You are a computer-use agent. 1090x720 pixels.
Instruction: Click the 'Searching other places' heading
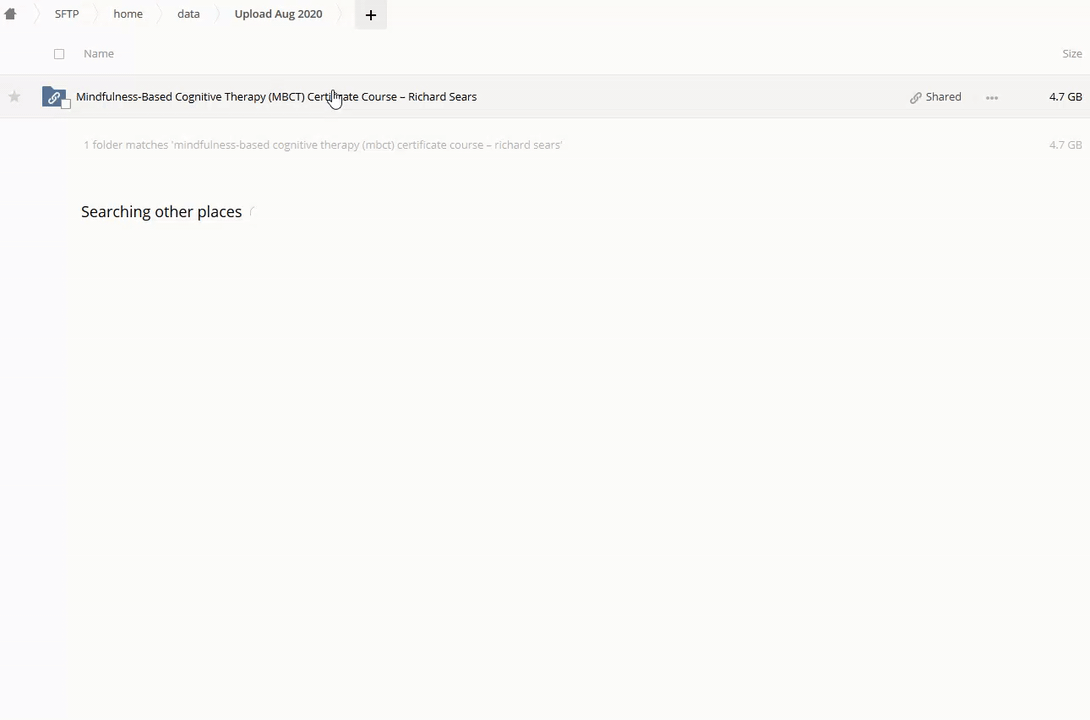[x=161, y=212]
